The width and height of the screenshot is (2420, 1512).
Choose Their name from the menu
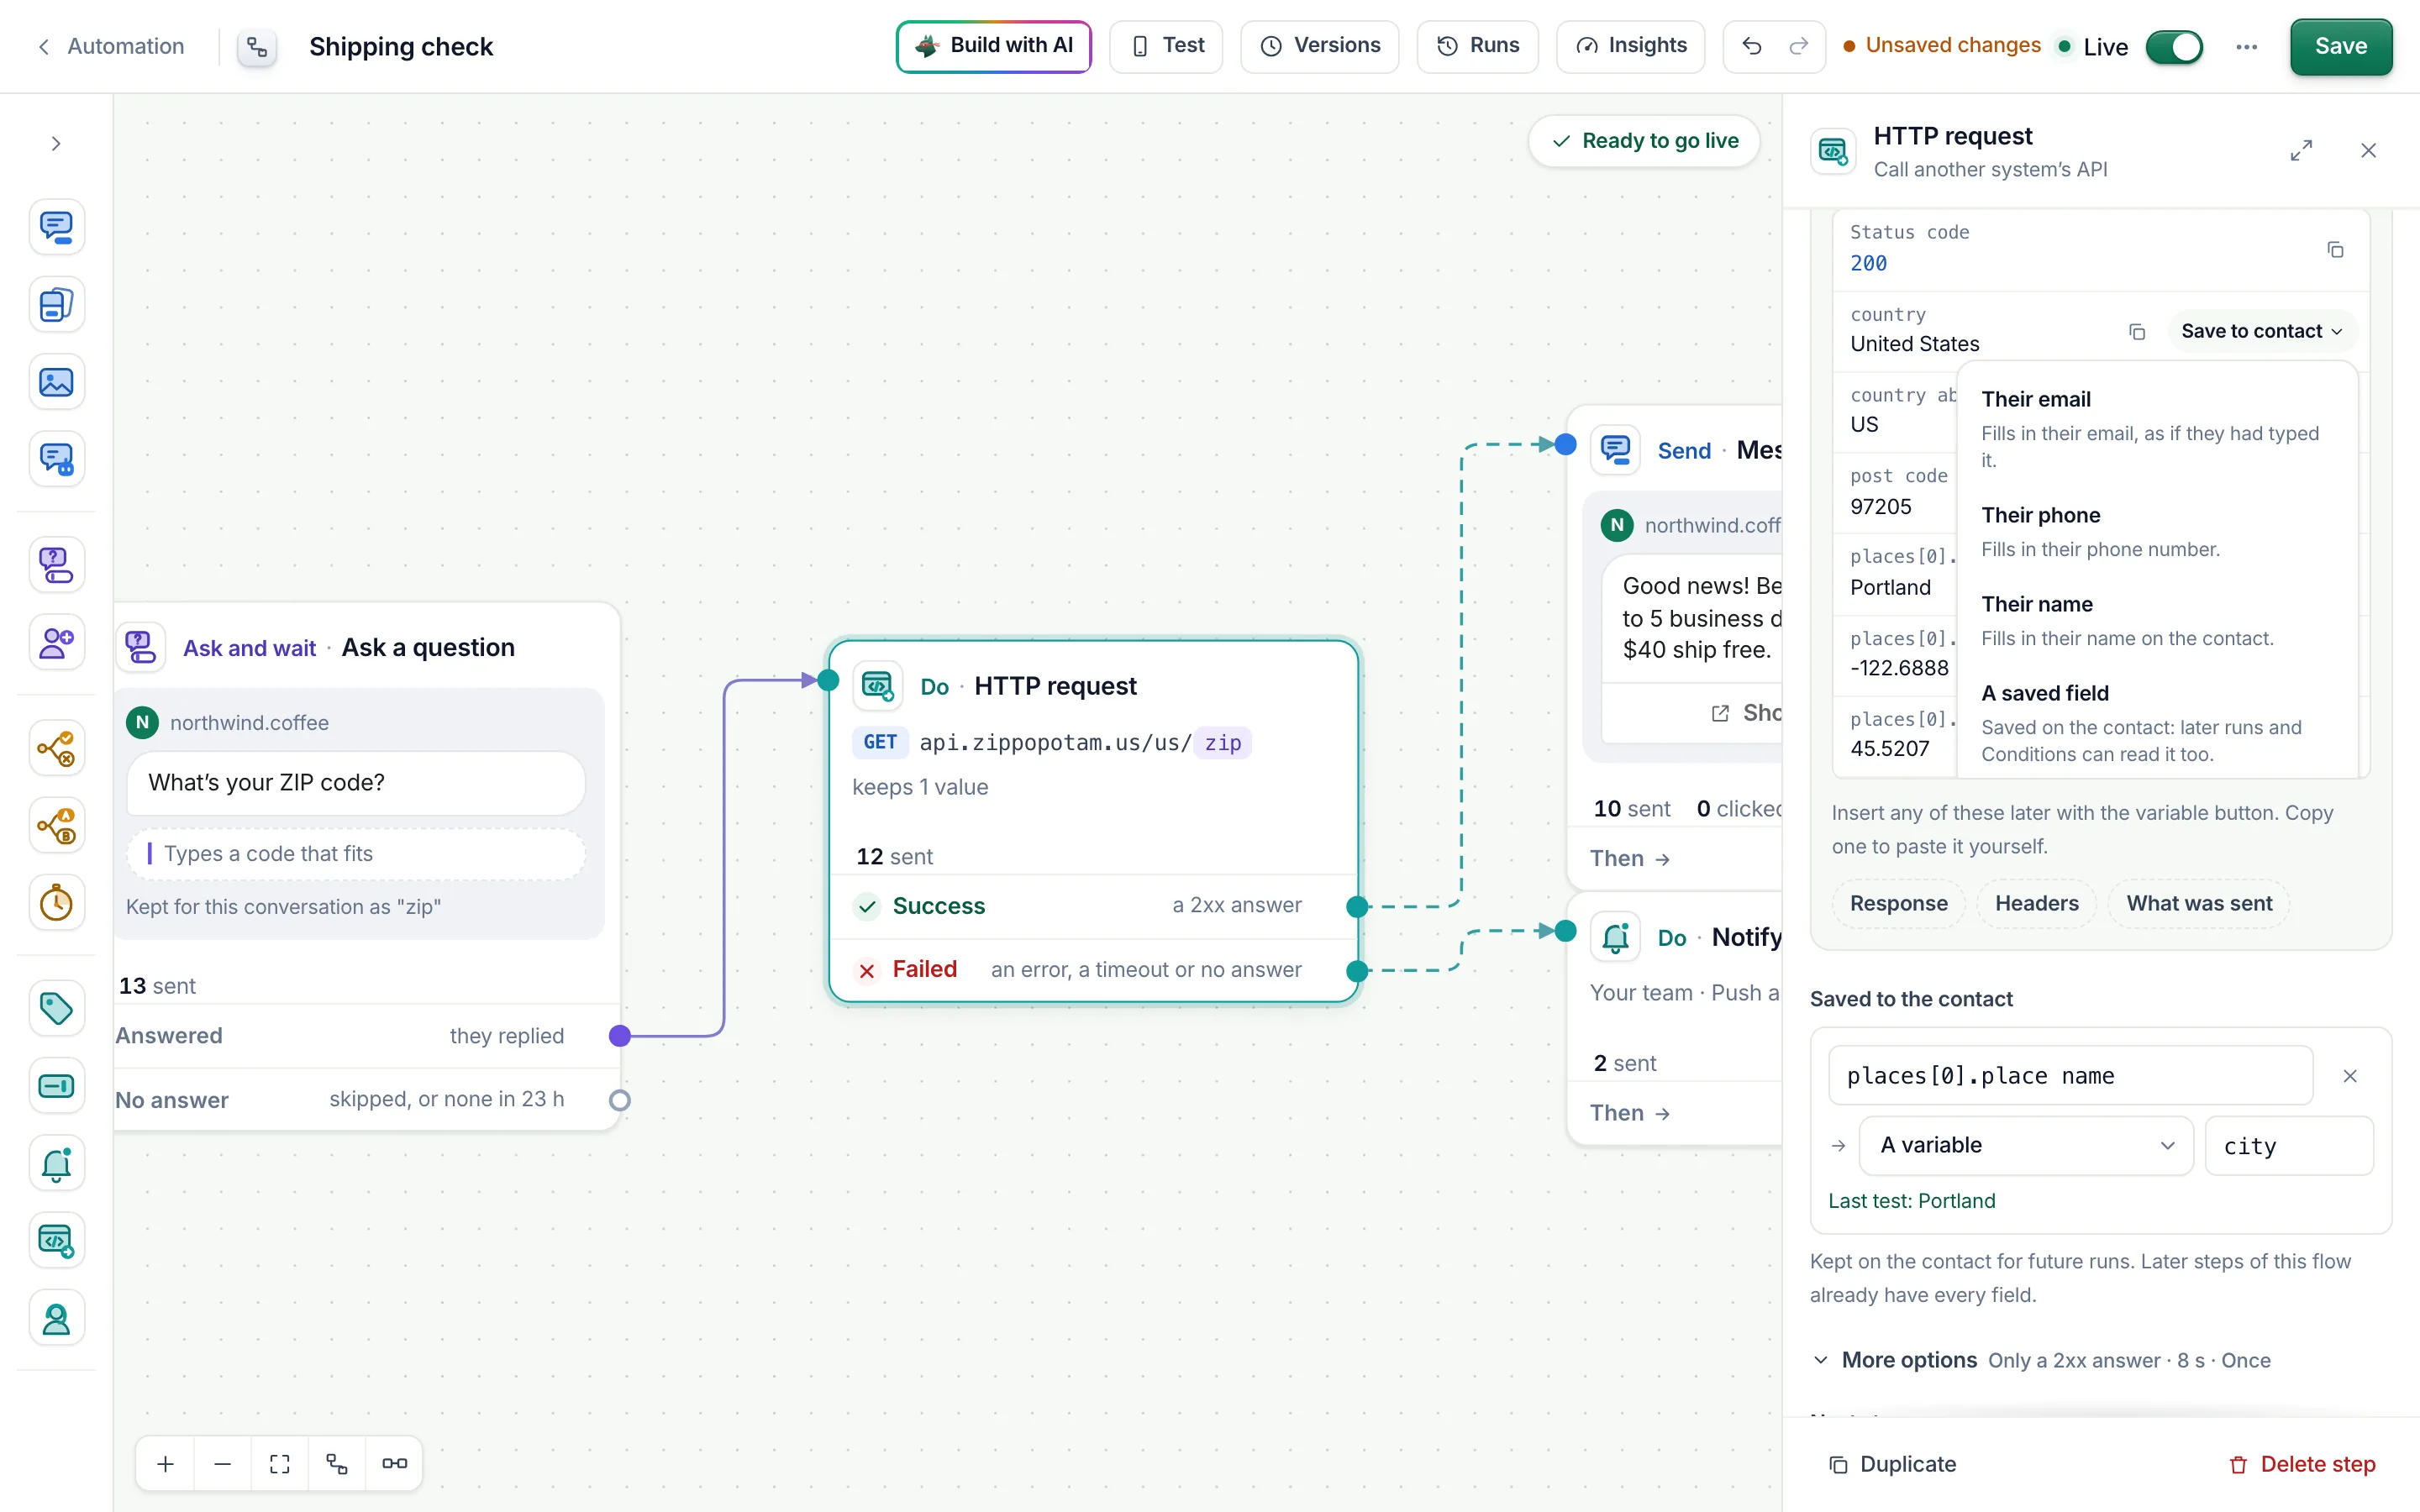pyautogui.click(x=2156, y=620)
